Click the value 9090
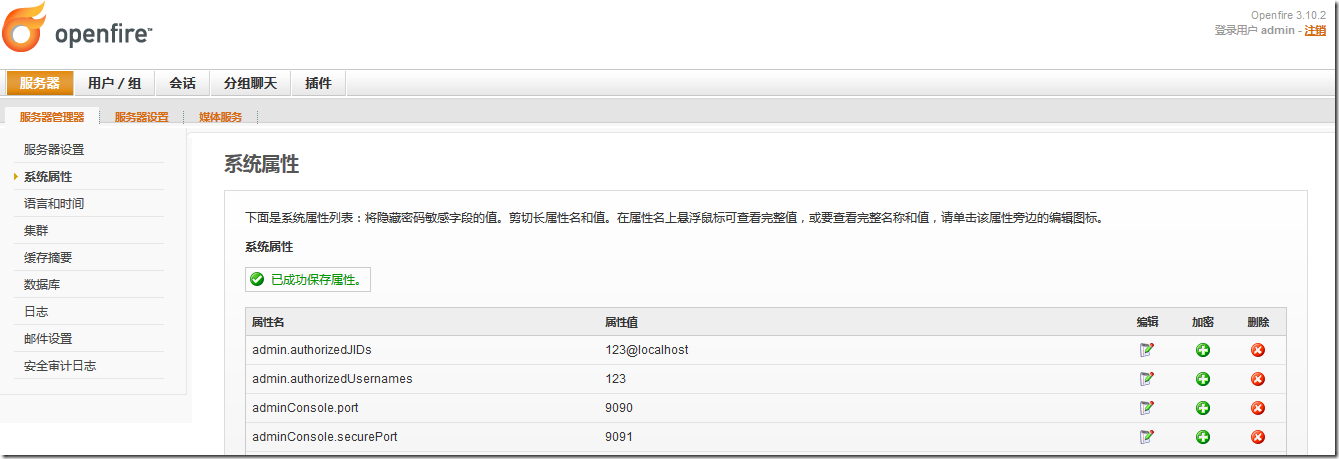 [x=619, y=408]
